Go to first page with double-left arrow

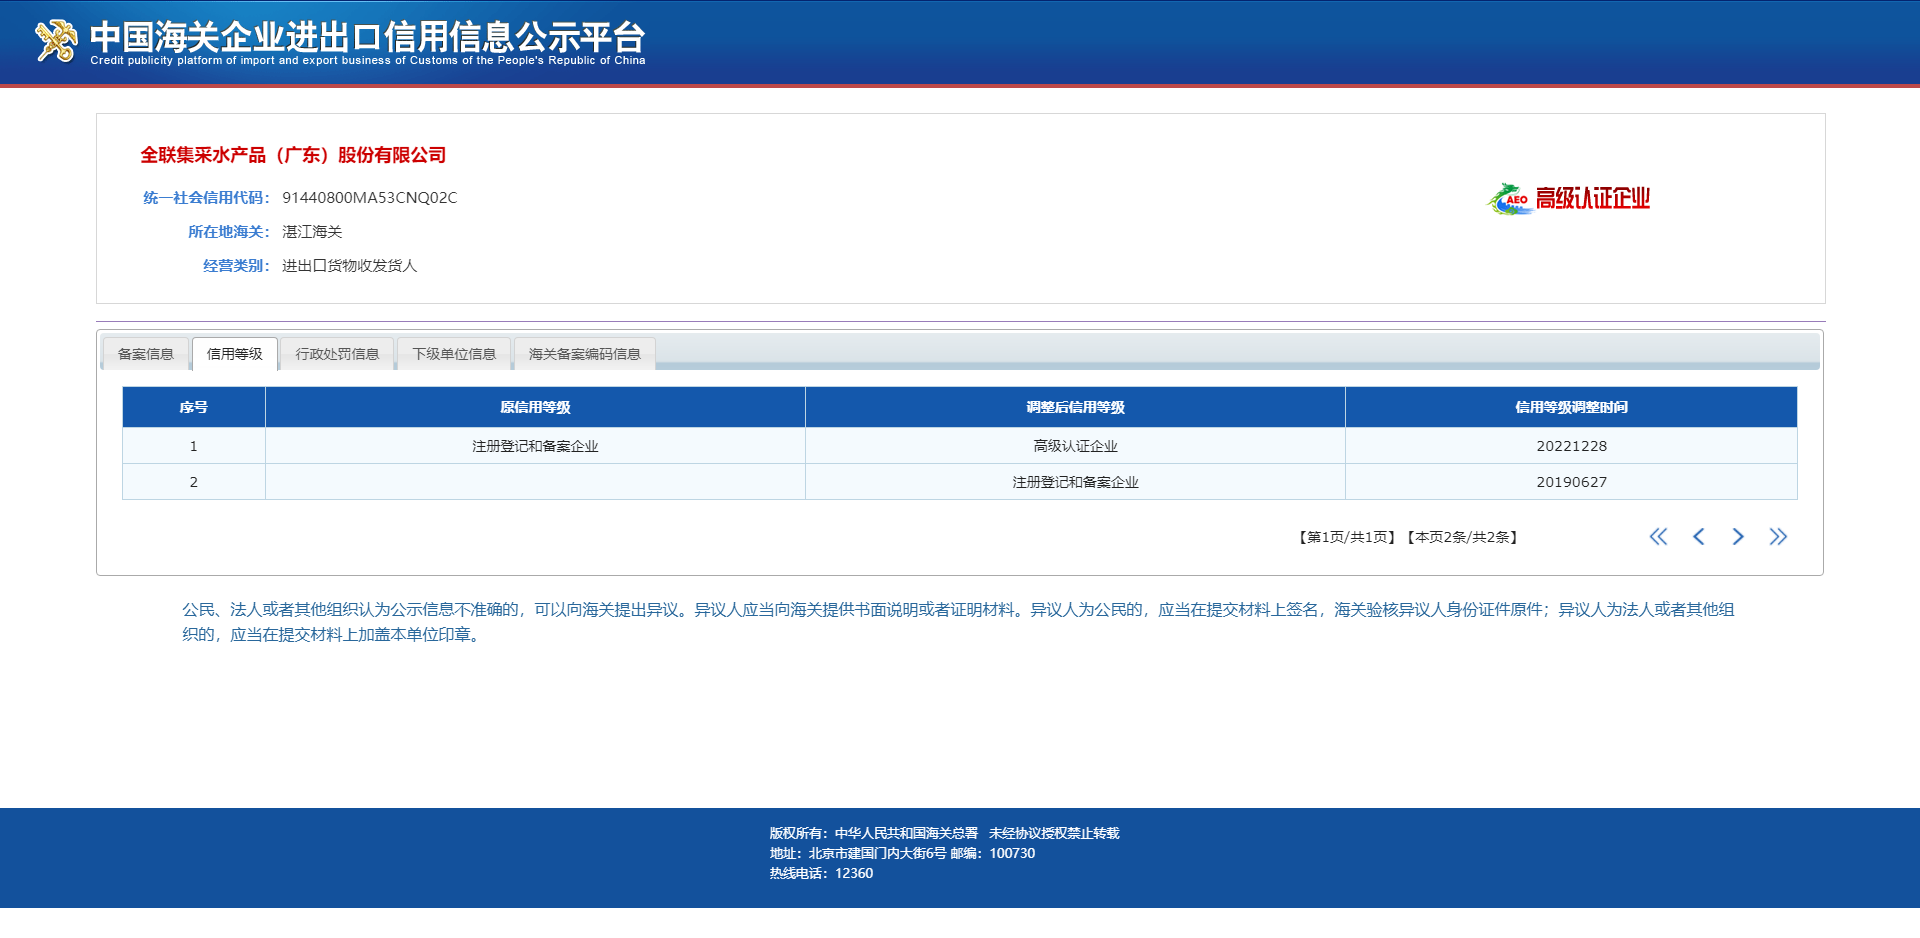1659,537
